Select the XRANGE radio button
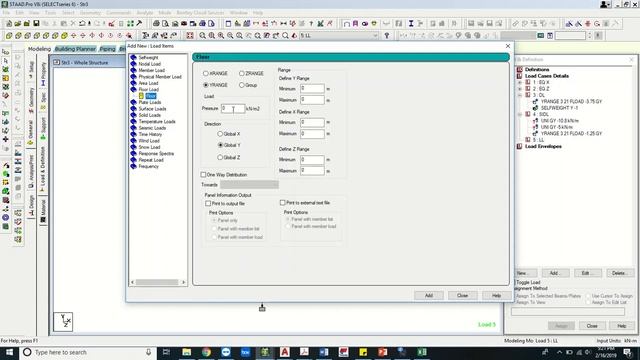 [206, 73]
